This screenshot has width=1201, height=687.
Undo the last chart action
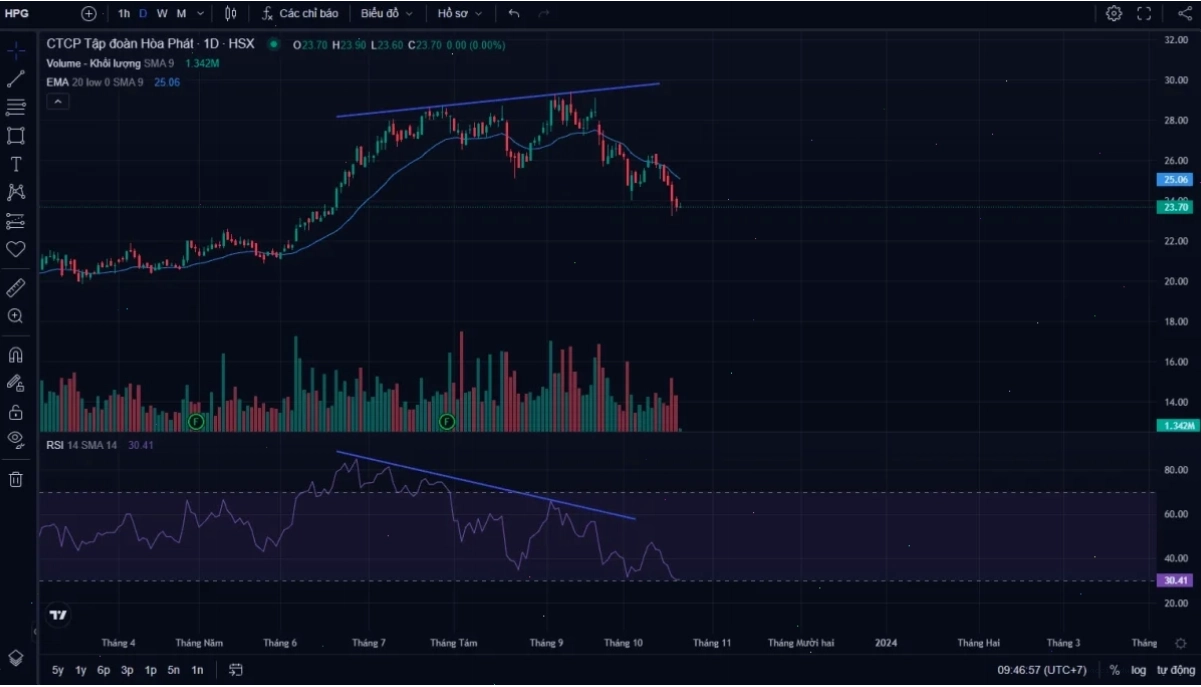click(514, 14)
